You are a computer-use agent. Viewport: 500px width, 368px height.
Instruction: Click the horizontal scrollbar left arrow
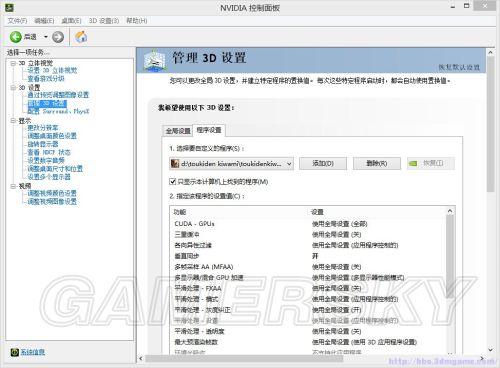pyautogui.click(x=141, y=359)
